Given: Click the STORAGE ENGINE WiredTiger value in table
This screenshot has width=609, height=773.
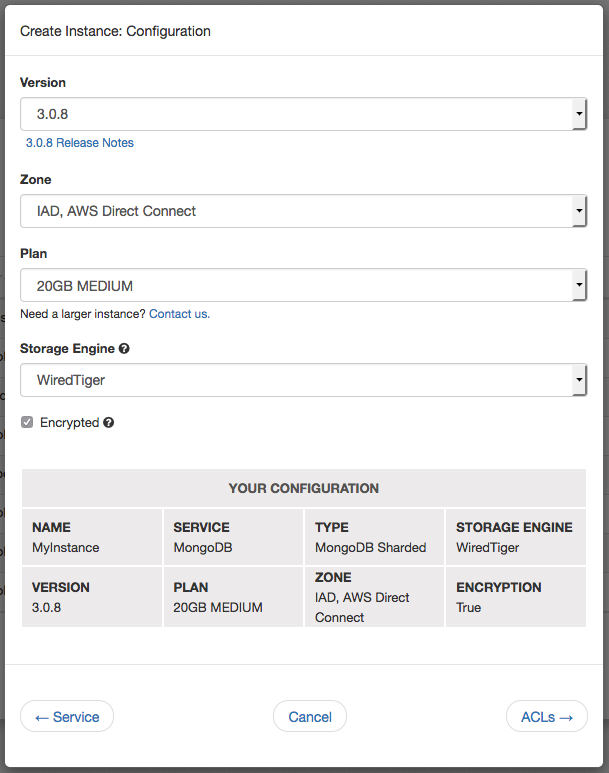Looking at the screenshot, I should tap(488, 548).
